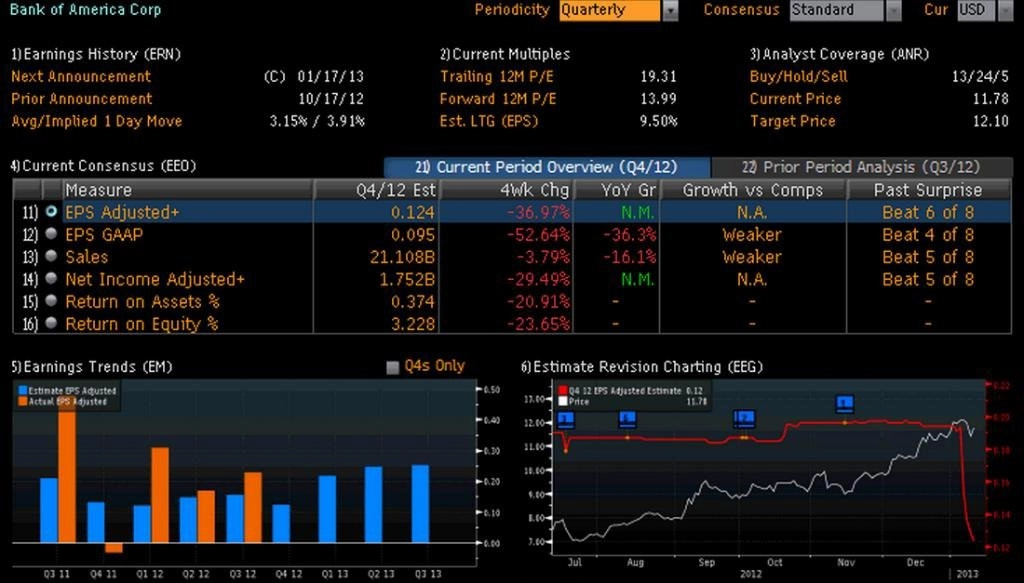Expand the Consensus dropdown arrow
The image size is (1024, 583).
coord(893,10)
